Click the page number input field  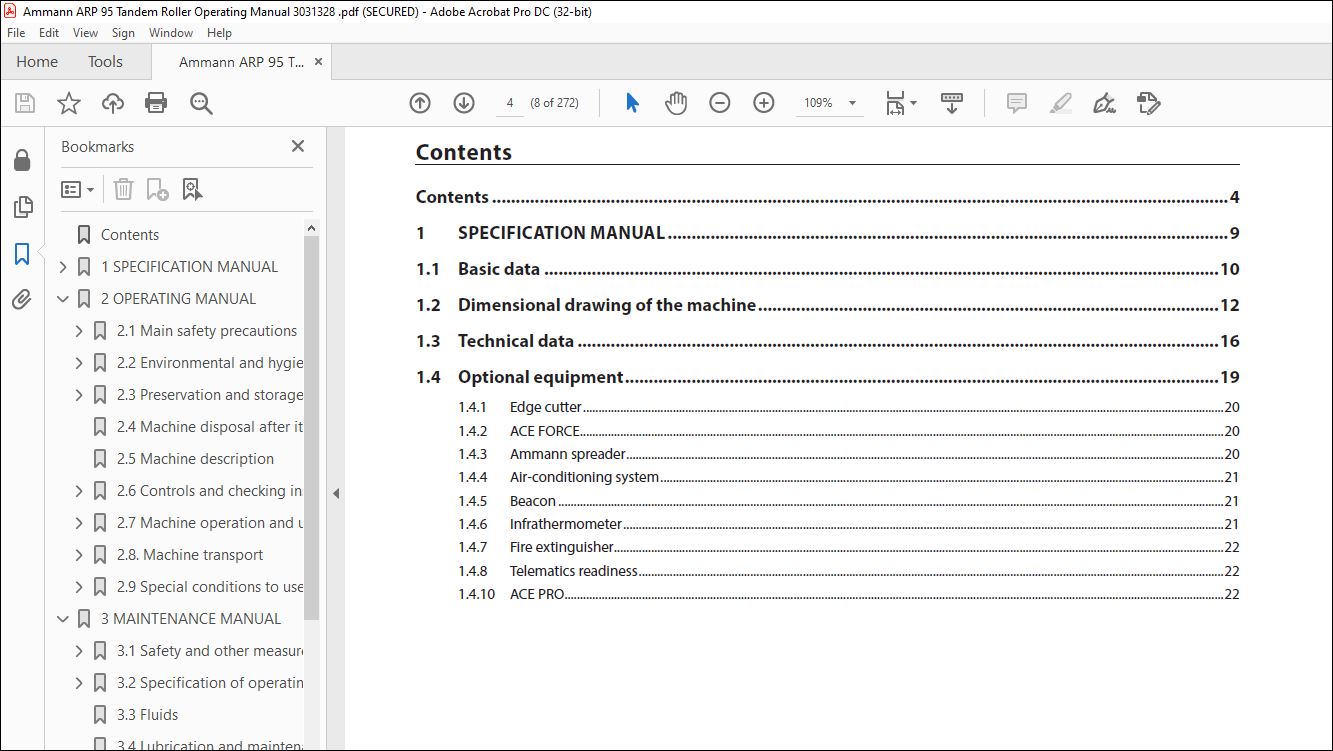pos(510,103)
